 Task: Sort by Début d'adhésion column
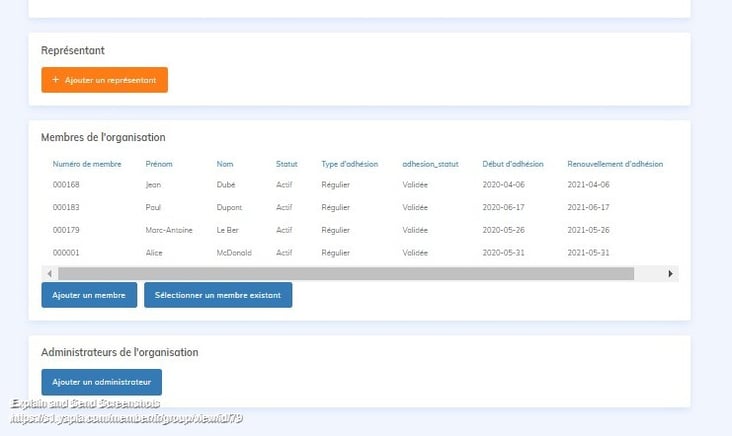[512, 164]
